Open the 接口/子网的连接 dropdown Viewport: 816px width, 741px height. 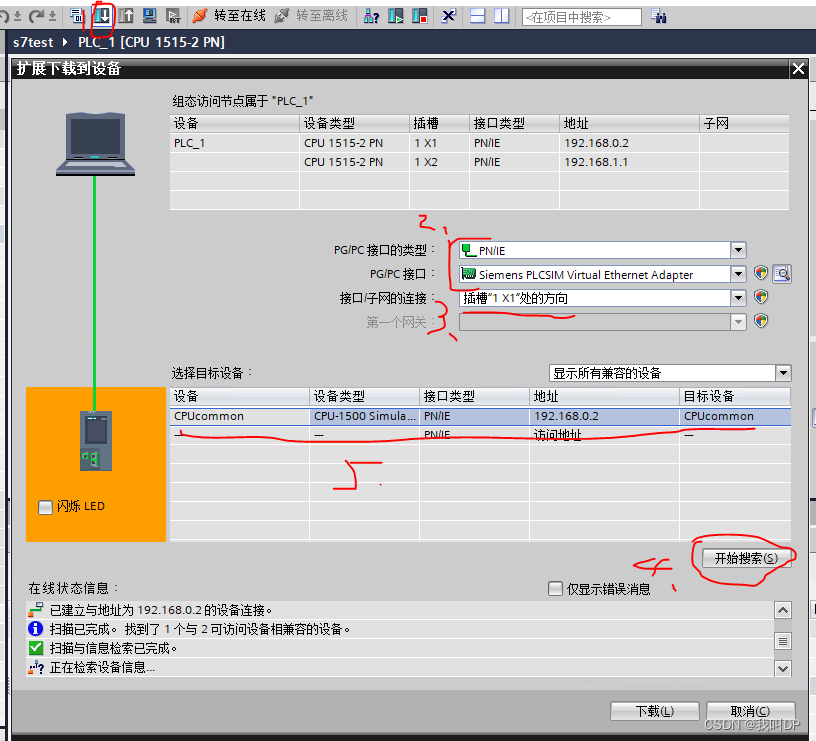click(738, 298)
